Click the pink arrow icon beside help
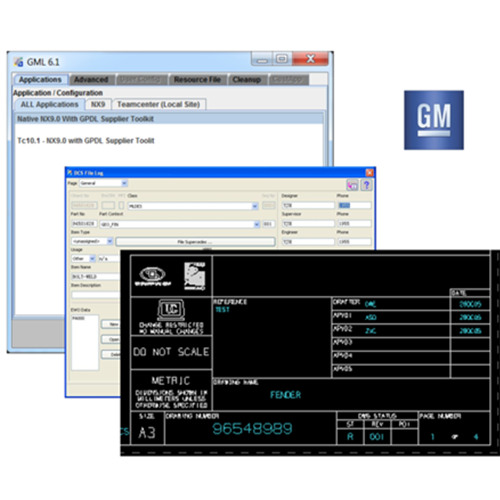This screenshot has height=500, width=500. pos(353,185)
